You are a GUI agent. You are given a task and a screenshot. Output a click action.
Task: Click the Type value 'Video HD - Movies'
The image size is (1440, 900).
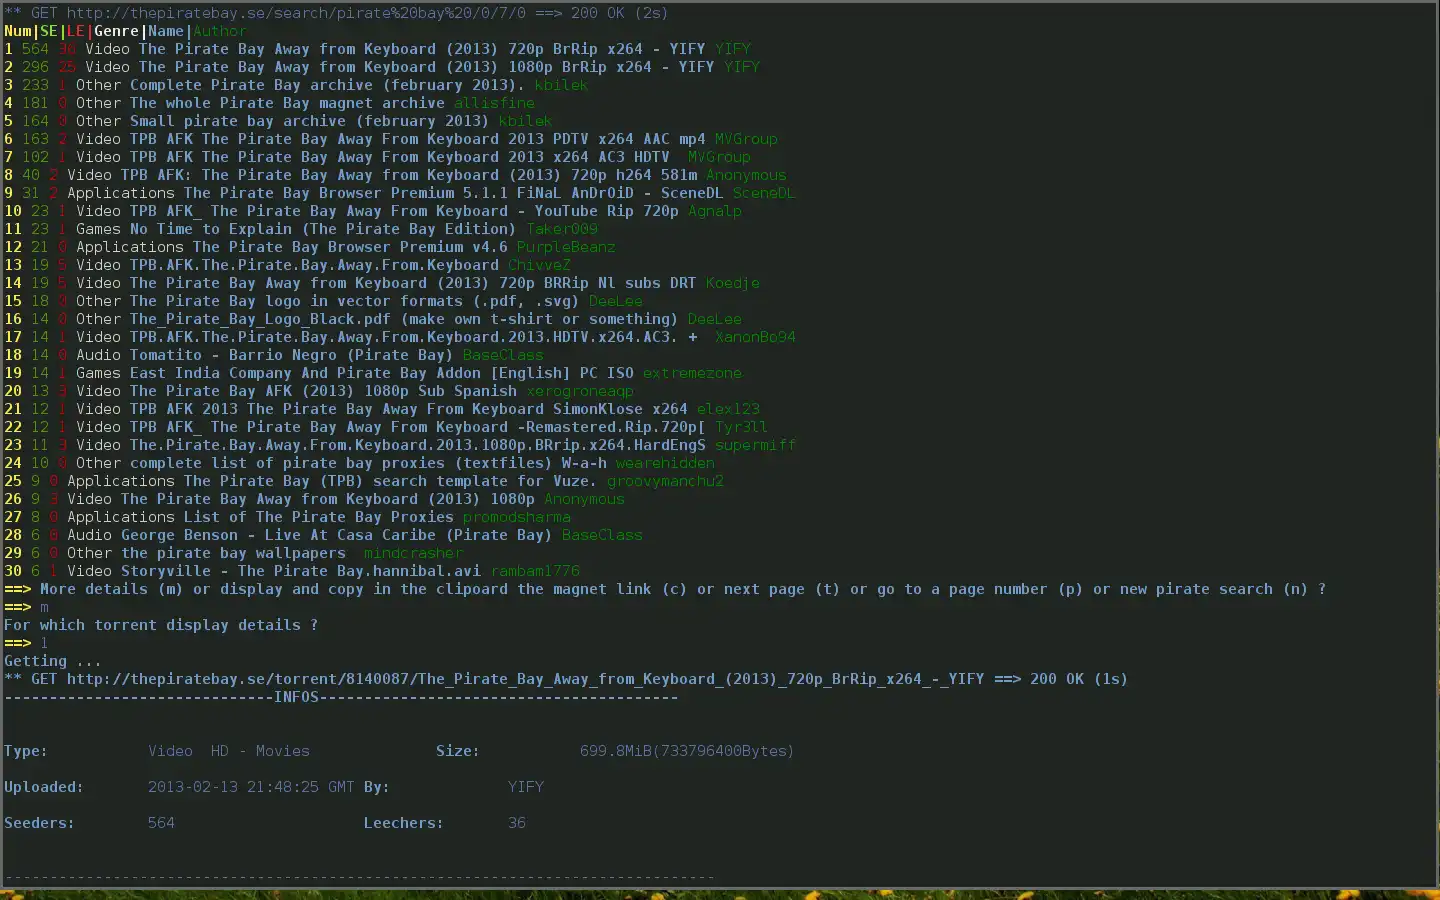[x=229, y=751]
